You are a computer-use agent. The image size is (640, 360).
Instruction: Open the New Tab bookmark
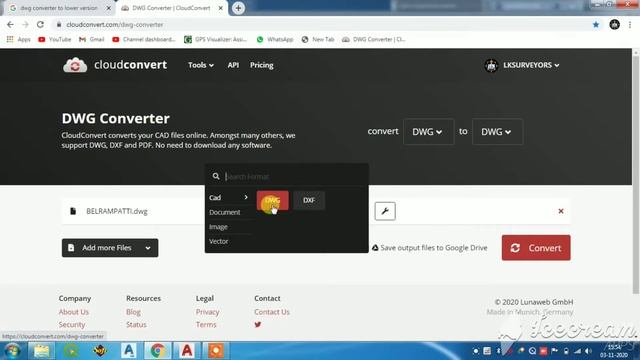(x=318, y=39)
